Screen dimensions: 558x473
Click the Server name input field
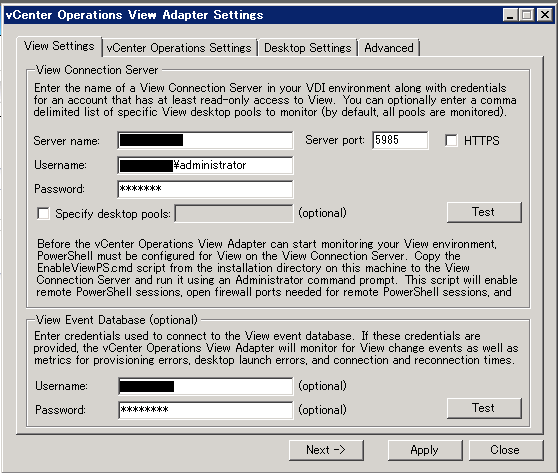[x=205, y=140]
